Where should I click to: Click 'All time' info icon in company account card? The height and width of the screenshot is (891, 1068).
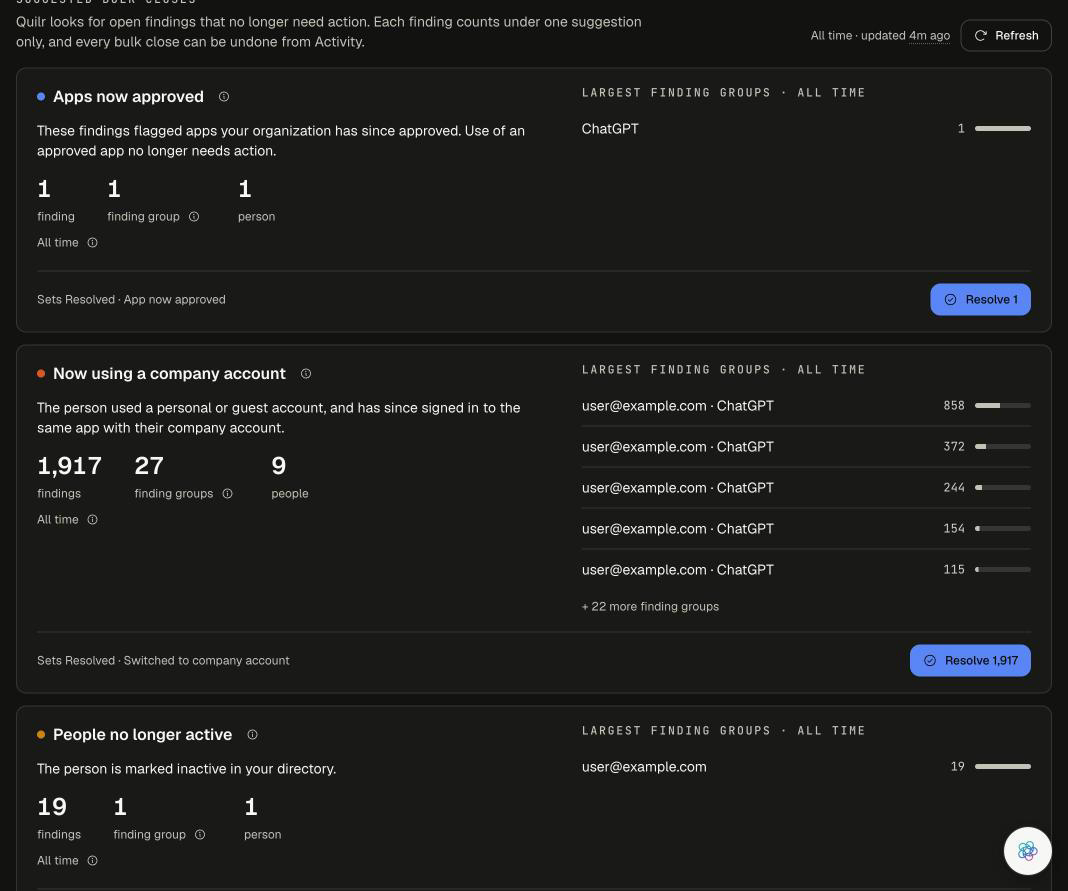[93, 520]
